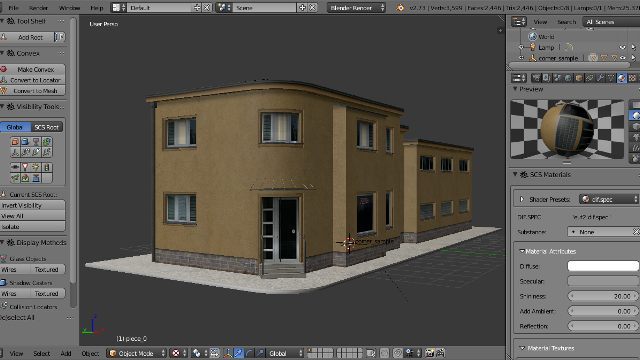The height and width of the screenshot is (360, 640).
Task: Open the Data properties tab icon
Action: (611, 78)
